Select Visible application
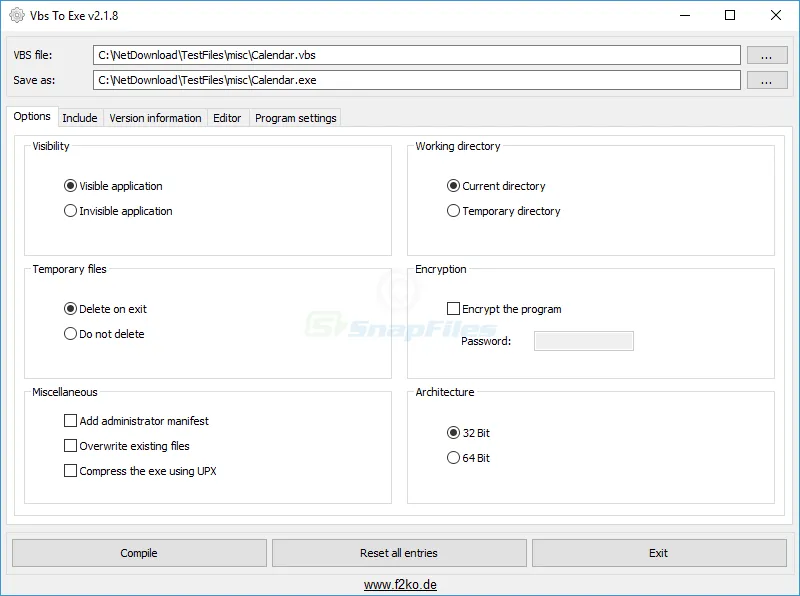Image resolution: width=800 pixels, height=596 pixels. pyautogui.click(x=113, y=186)
